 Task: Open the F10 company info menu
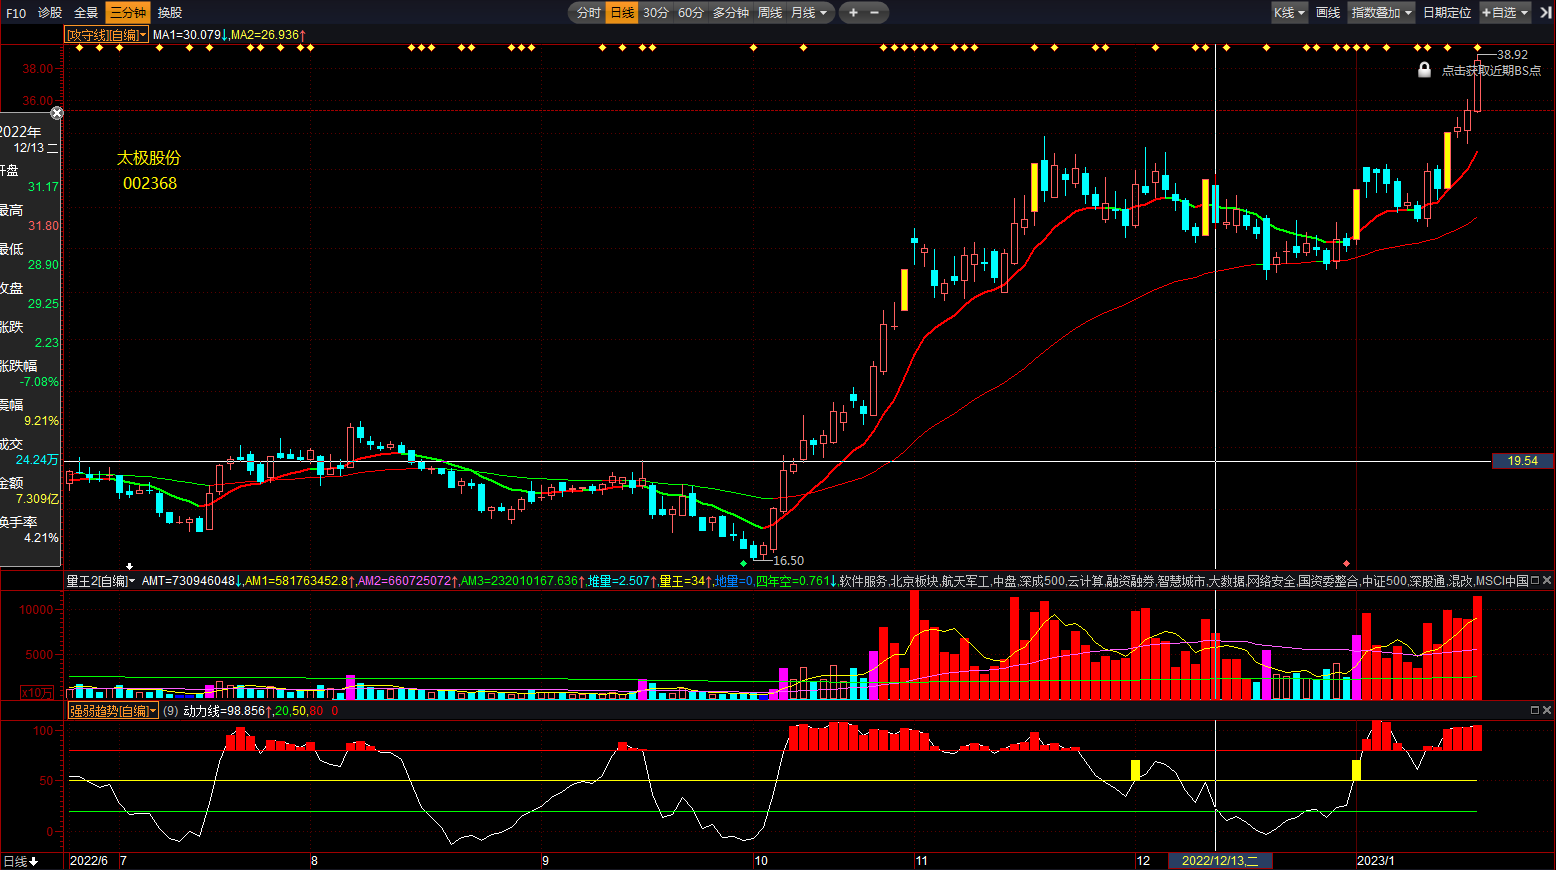(16, 13)
